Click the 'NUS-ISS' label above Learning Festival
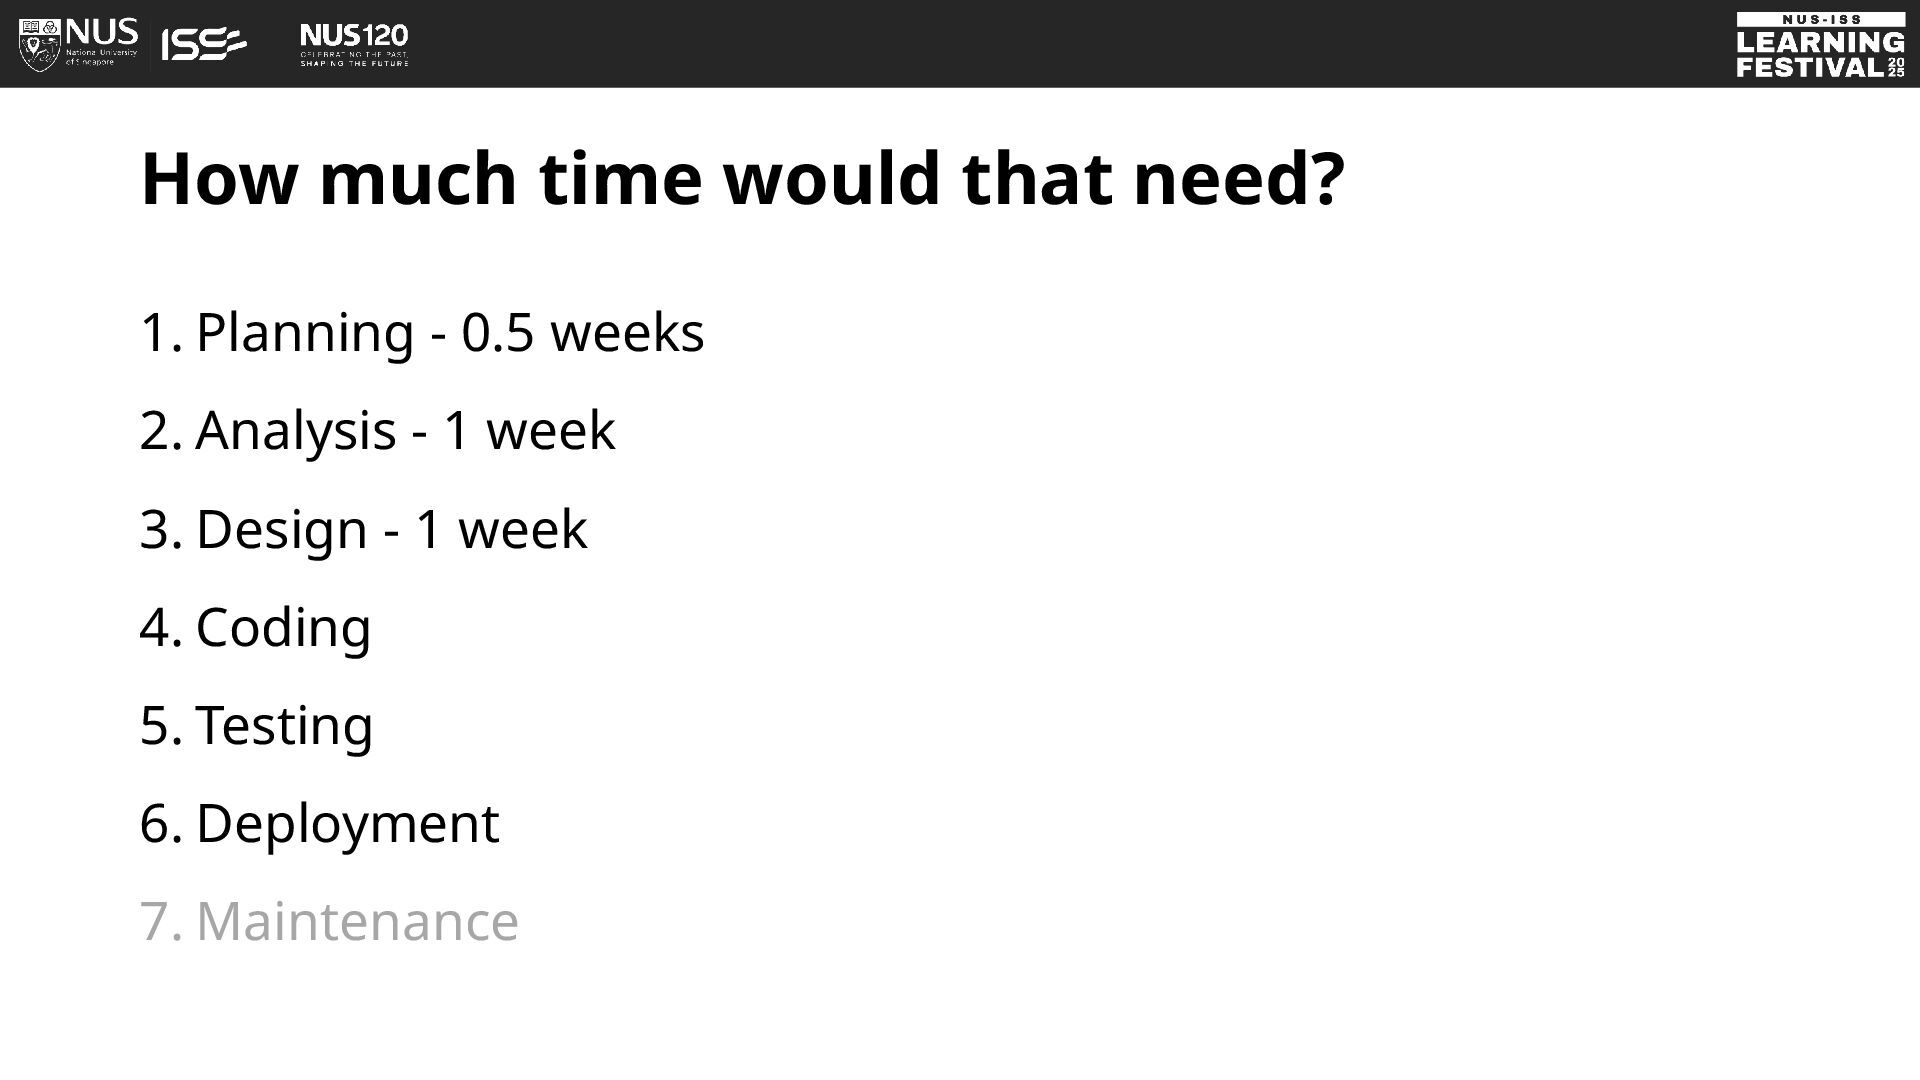 pos(1821,19)
